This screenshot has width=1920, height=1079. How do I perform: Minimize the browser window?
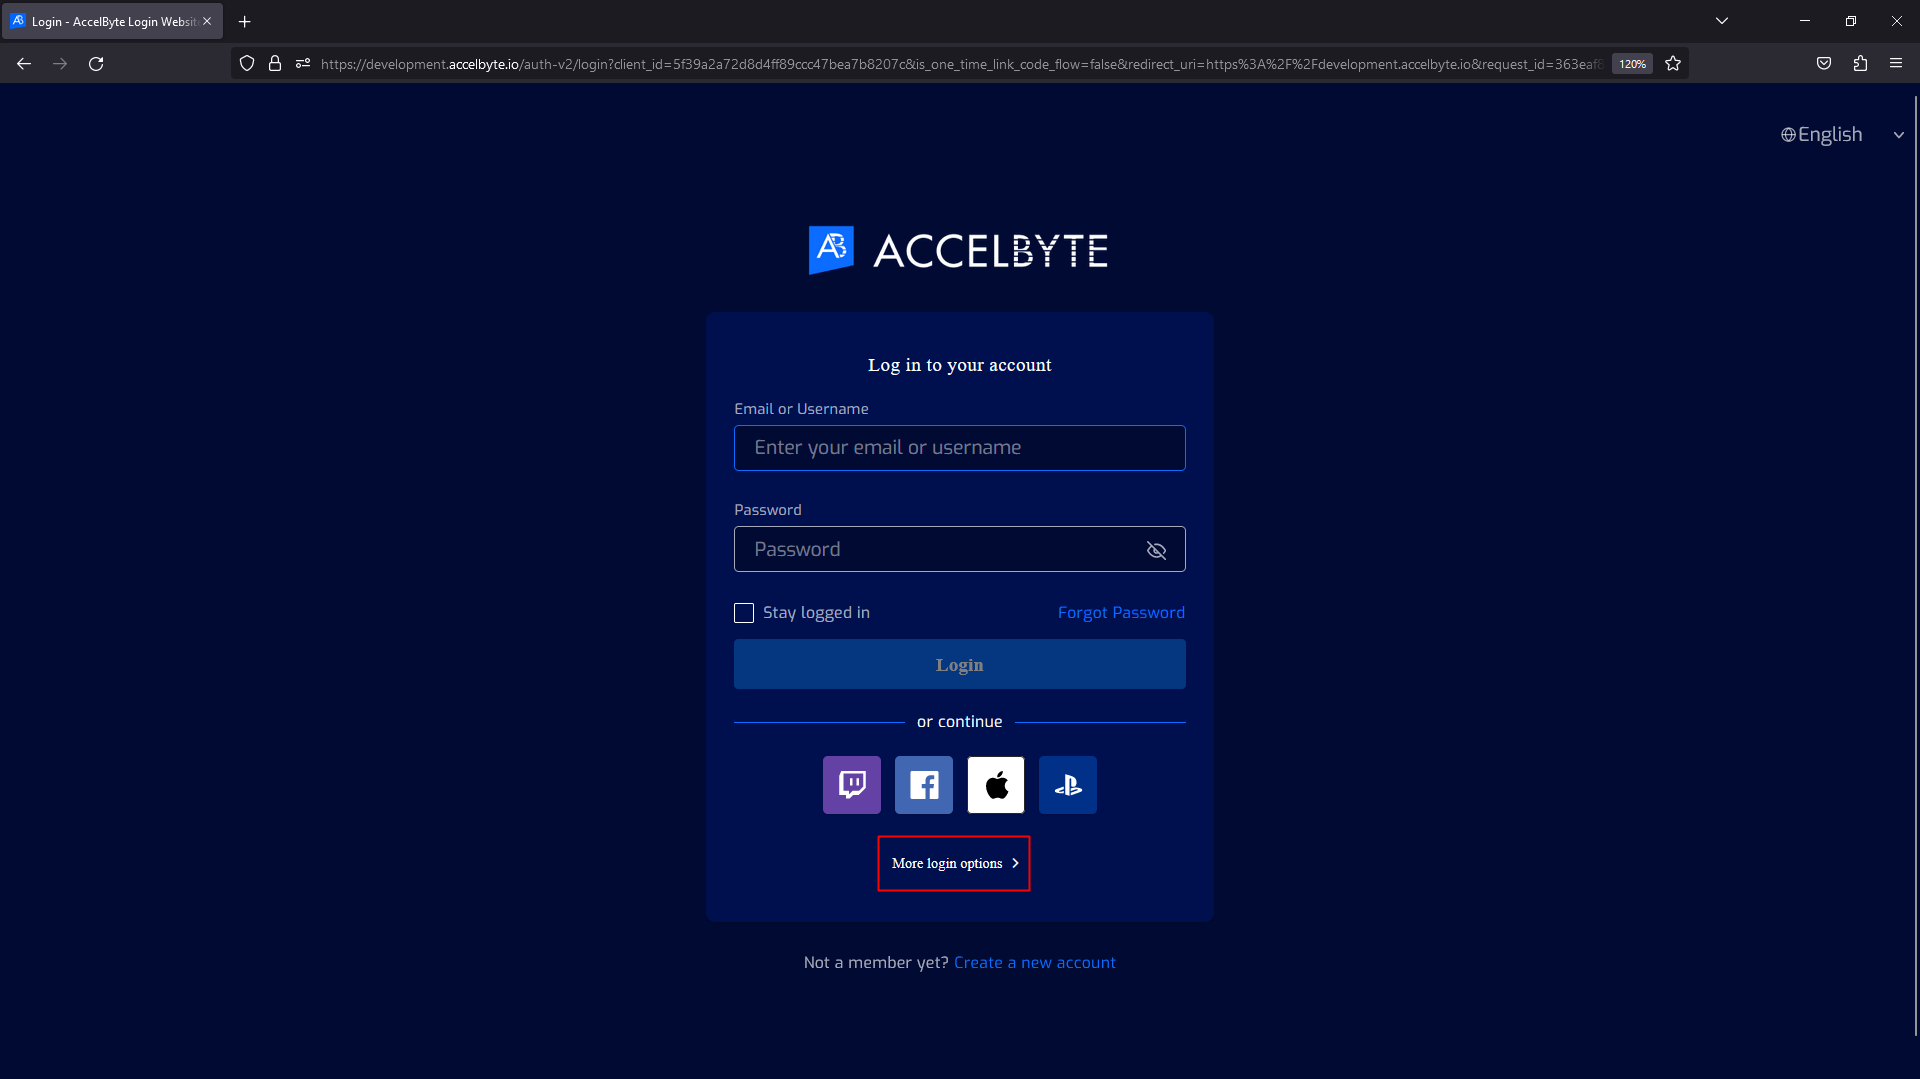1805,21
